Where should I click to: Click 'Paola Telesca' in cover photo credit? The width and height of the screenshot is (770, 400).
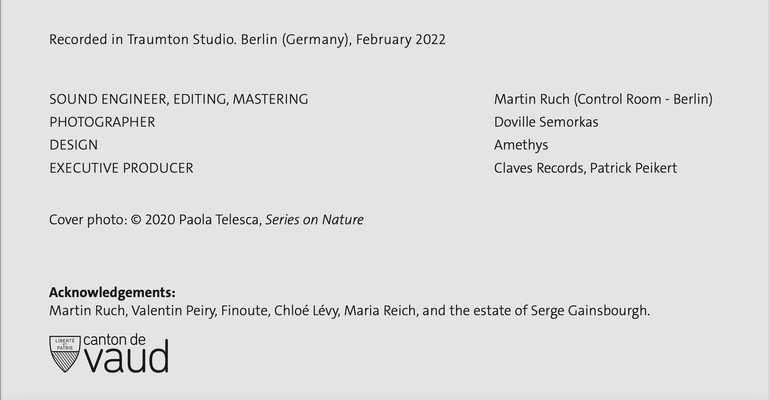click(220, 220)
